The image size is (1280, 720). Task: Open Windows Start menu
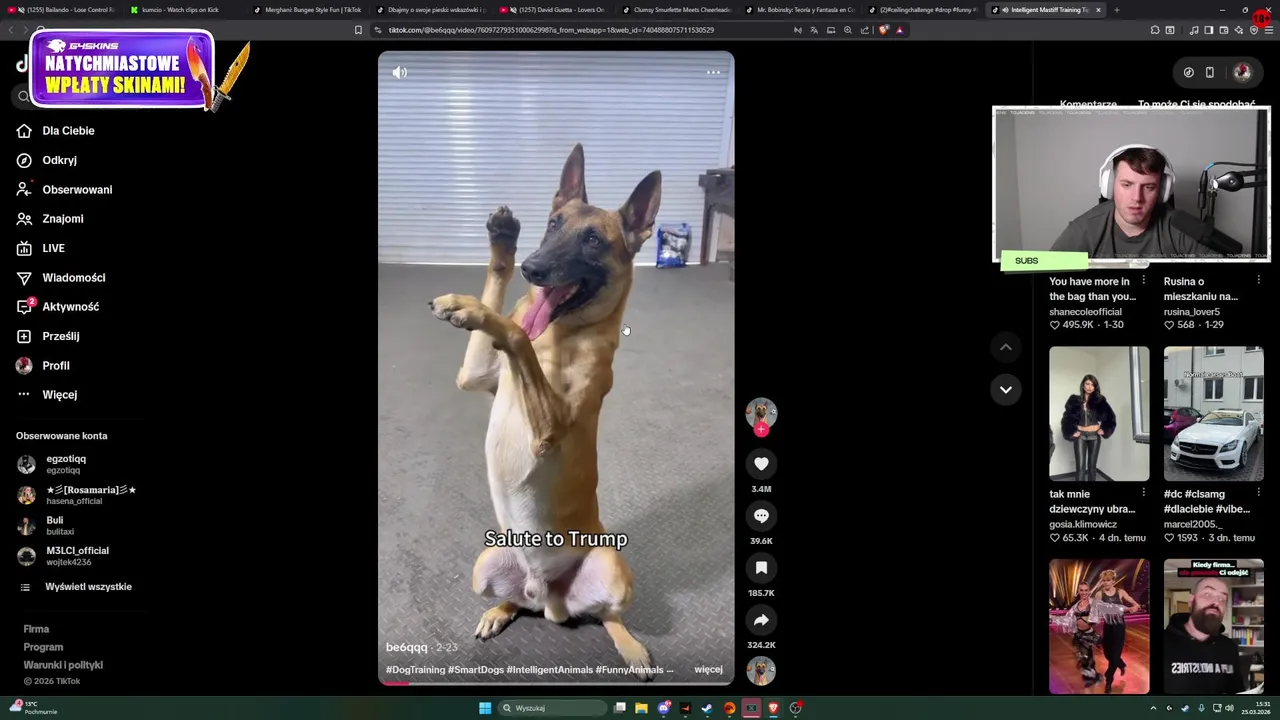pos(485,708)
